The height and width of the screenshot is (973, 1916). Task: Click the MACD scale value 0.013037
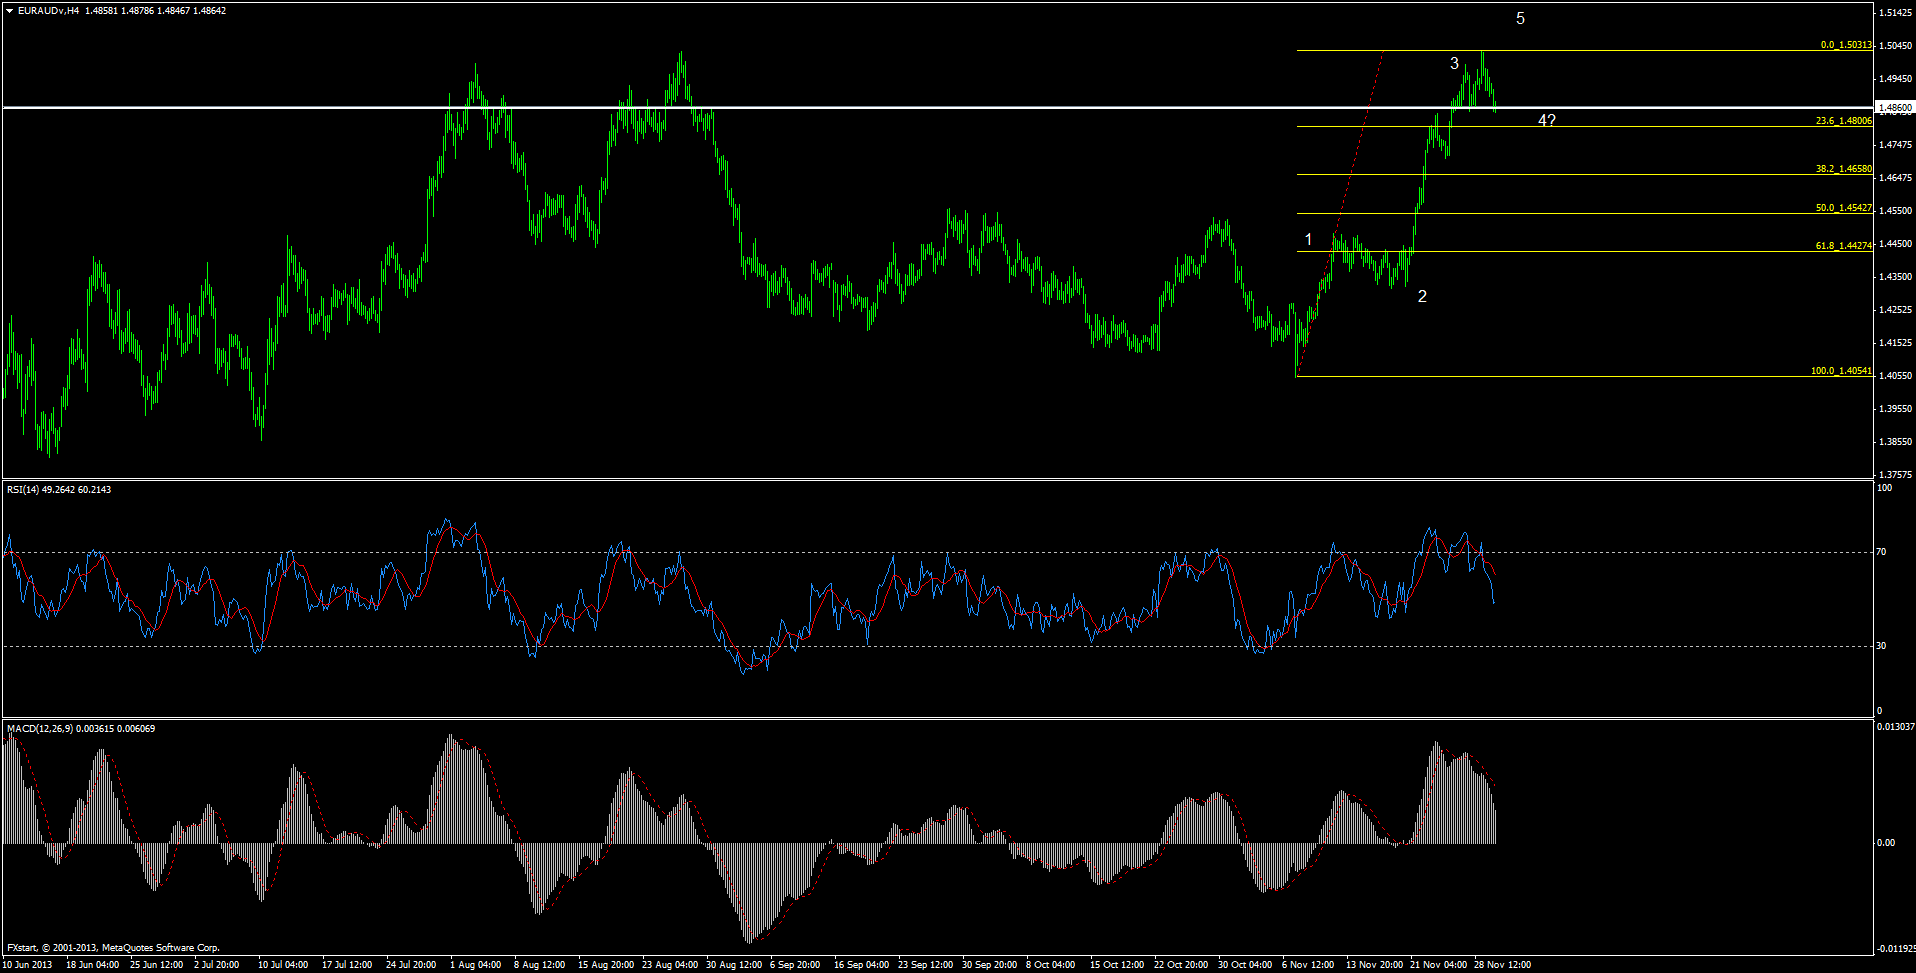click(x=1895, y=727)
